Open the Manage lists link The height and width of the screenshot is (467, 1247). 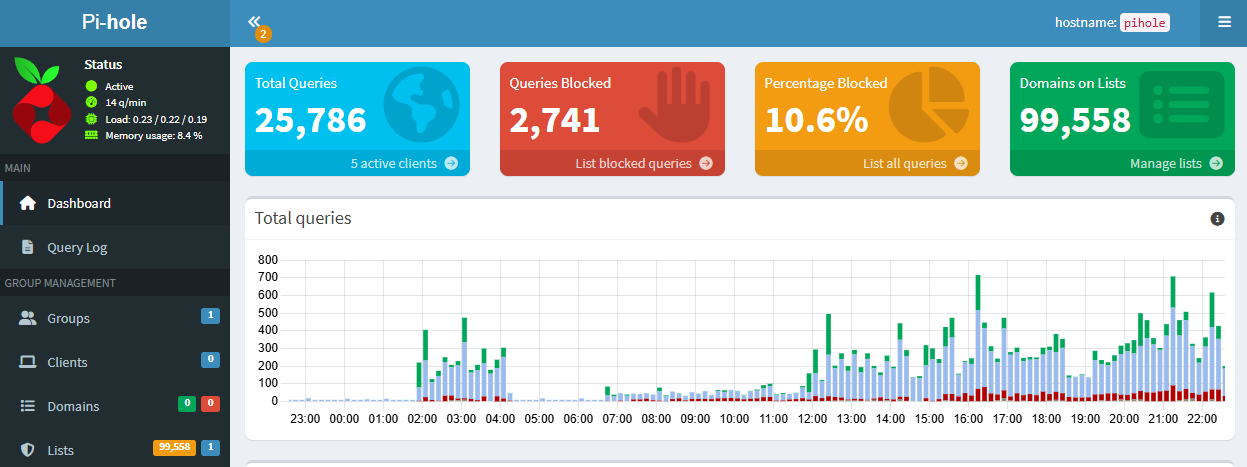tap(1122, 163)
